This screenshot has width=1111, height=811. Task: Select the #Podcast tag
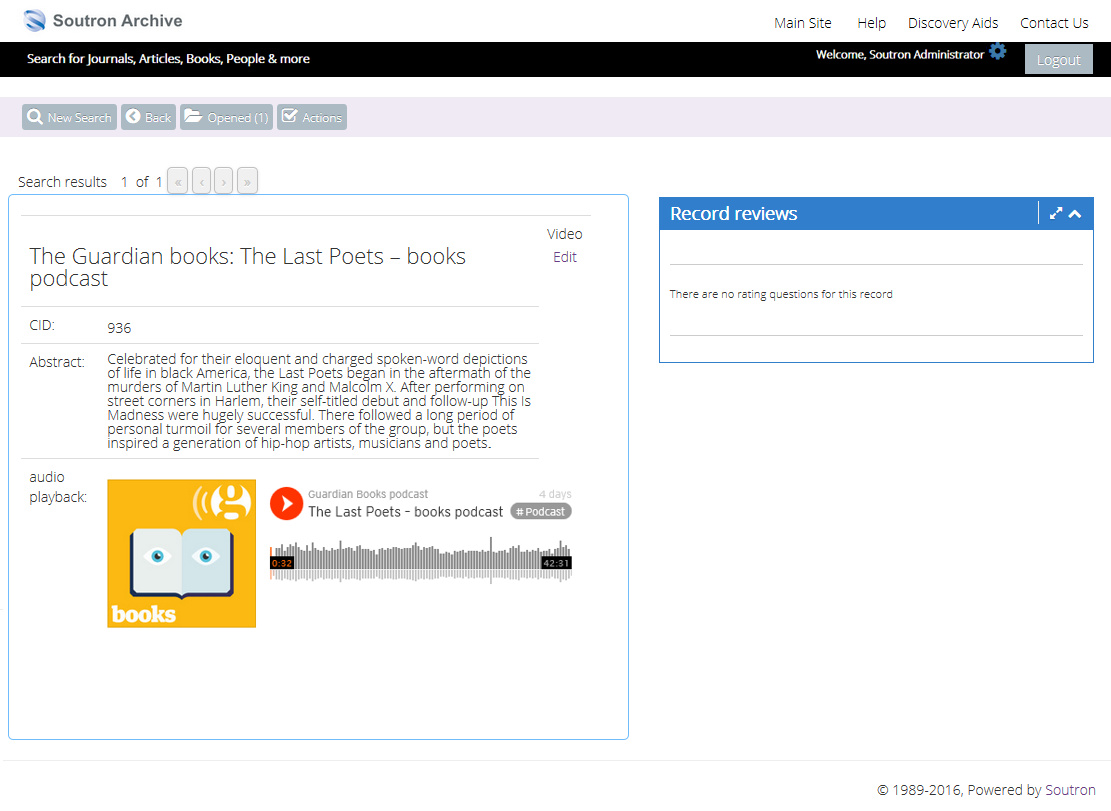coord(541,511)
